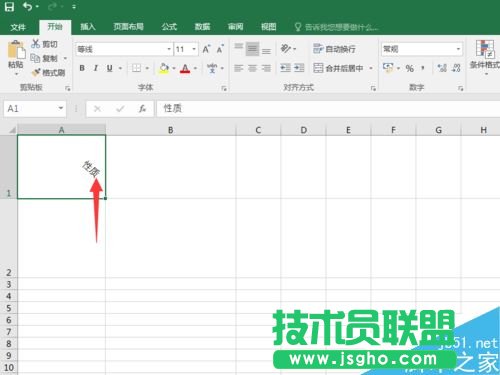Viewport: 500px width, 375px height.
Task: Click the Align Right icon
Action: [266, 68]
